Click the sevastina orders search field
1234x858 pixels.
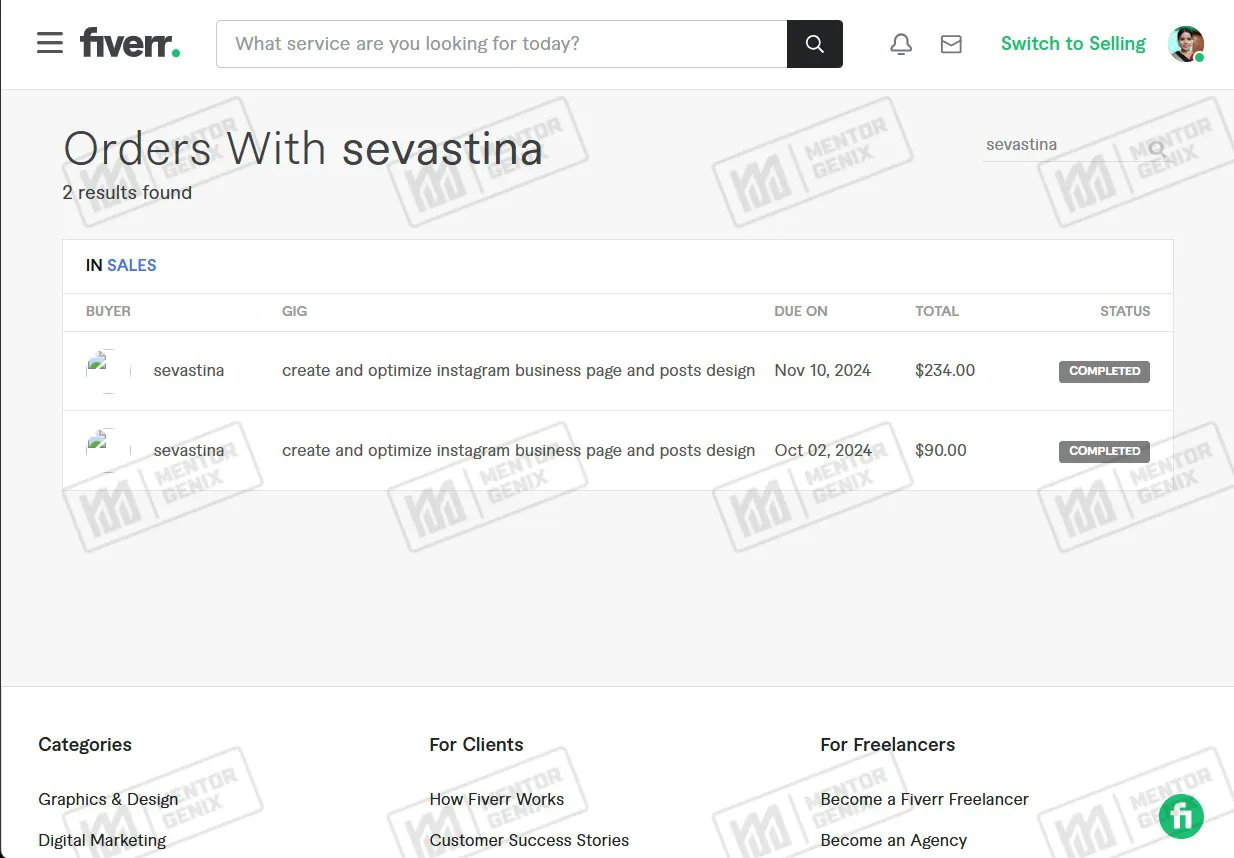1060,145
